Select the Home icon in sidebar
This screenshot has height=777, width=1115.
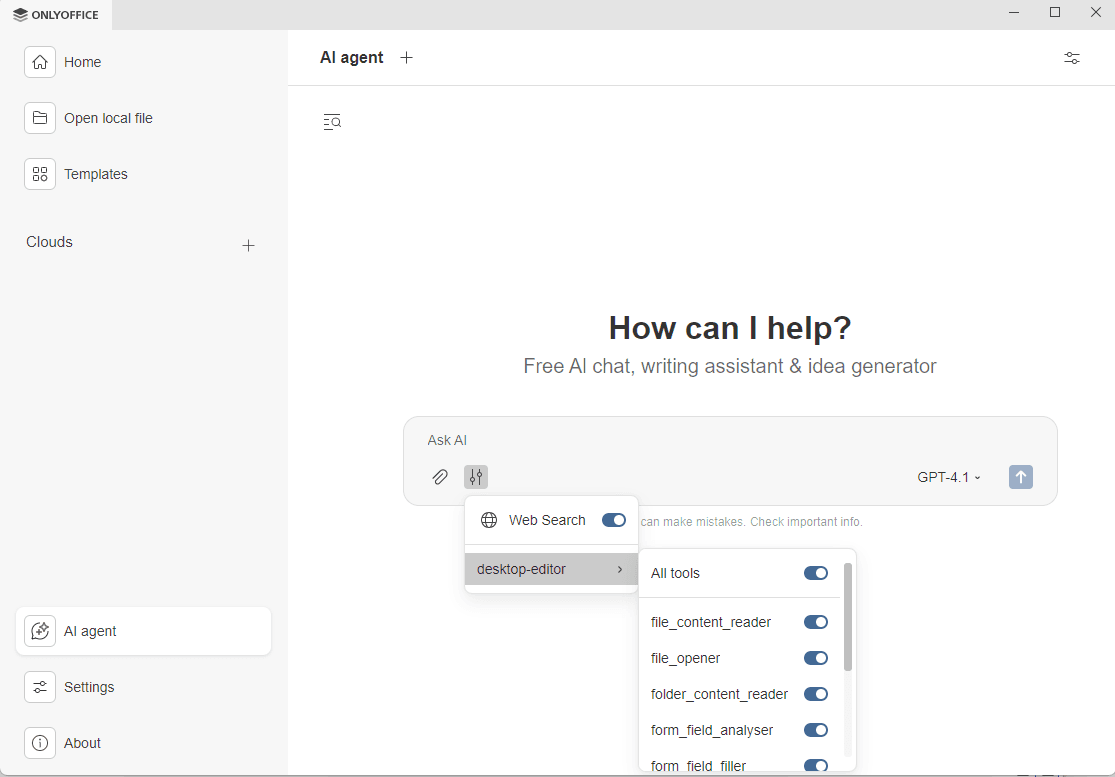pos(40,62)
